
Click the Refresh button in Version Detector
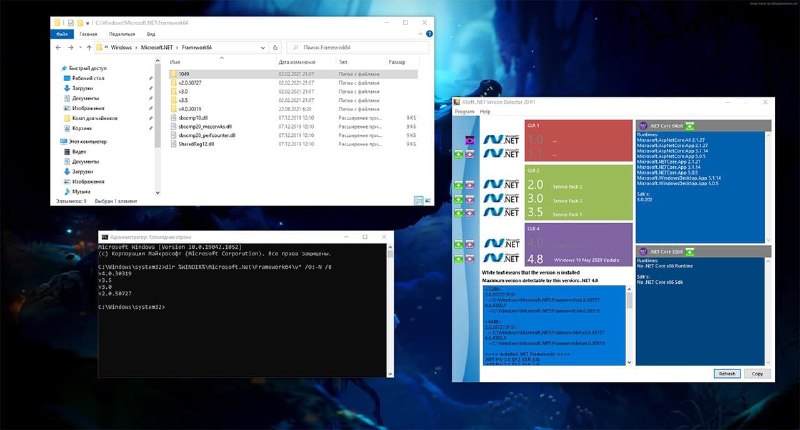pos(727,373)
